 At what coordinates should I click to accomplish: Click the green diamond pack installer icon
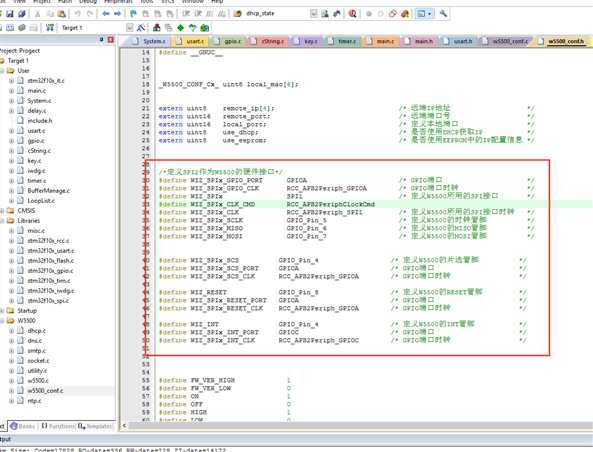pyautogui.click(x=181, y=28)
